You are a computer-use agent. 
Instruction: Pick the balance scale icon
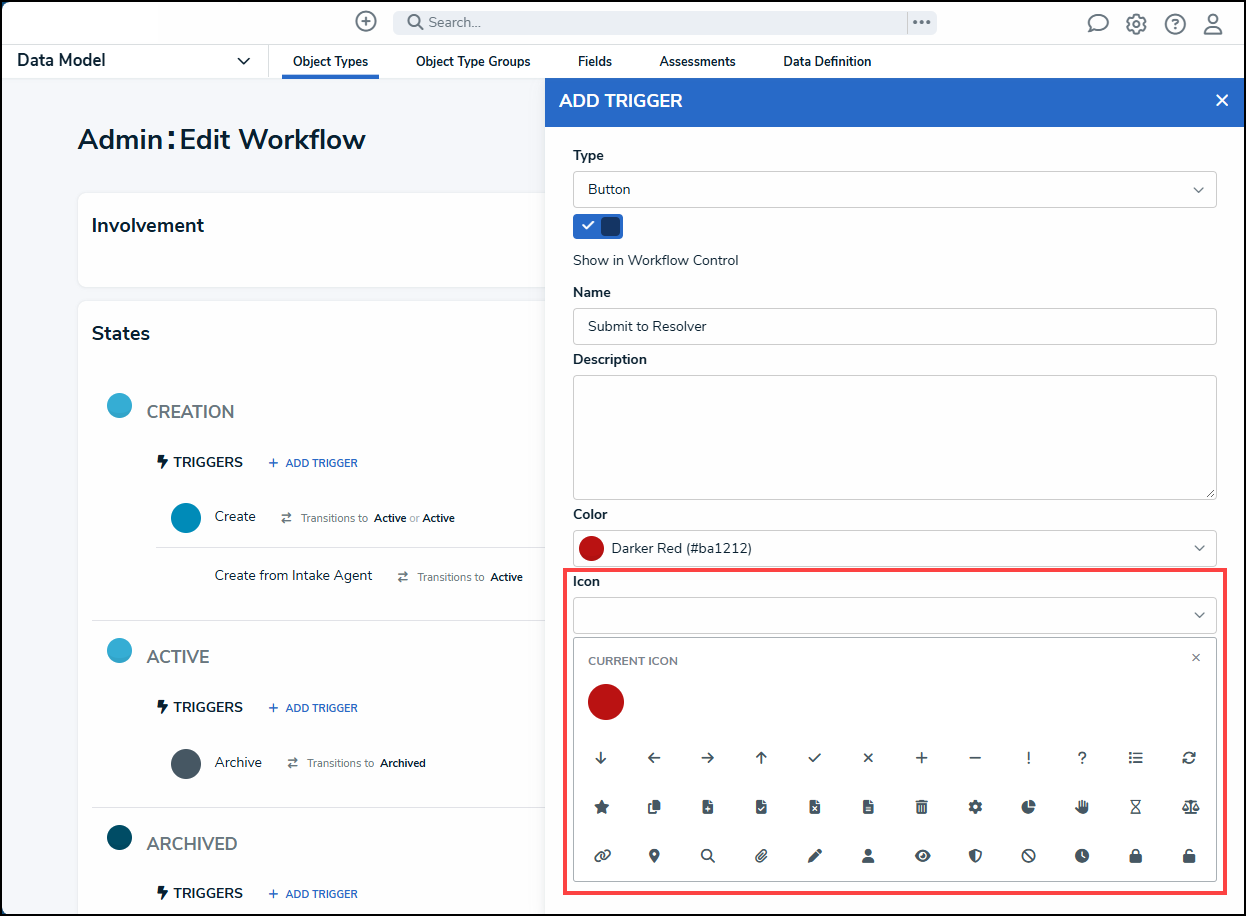1189,807
